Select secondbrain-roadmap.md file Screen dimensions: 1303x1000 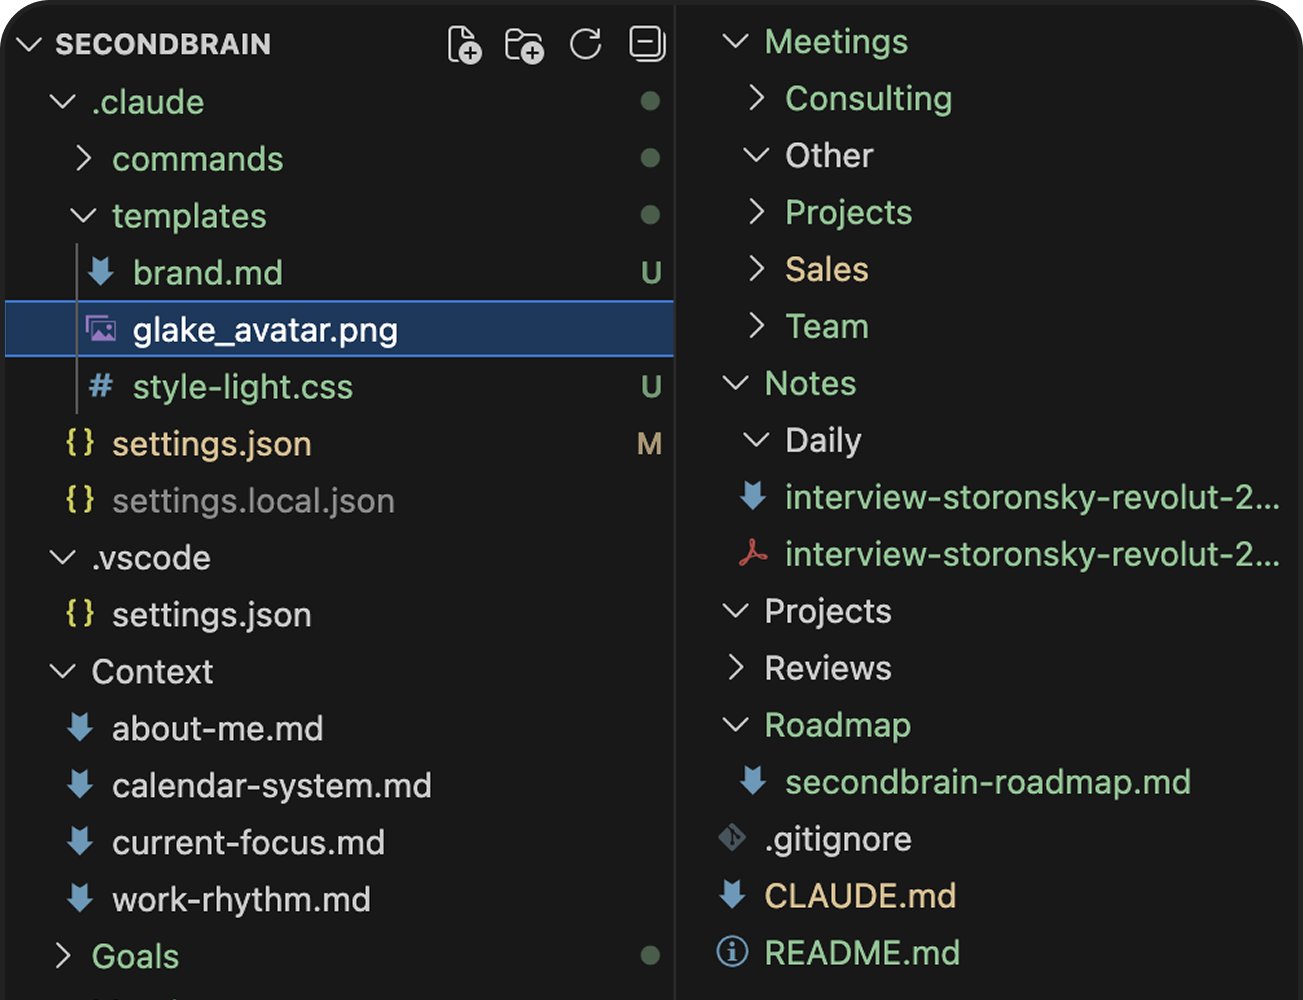coord(987,781)
